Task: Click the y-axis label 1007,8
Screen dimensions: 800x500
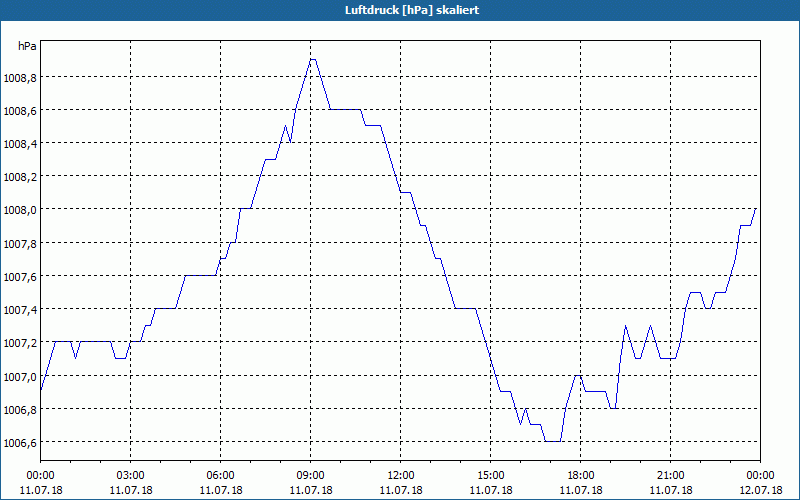Action: click(x=20, y=244)
